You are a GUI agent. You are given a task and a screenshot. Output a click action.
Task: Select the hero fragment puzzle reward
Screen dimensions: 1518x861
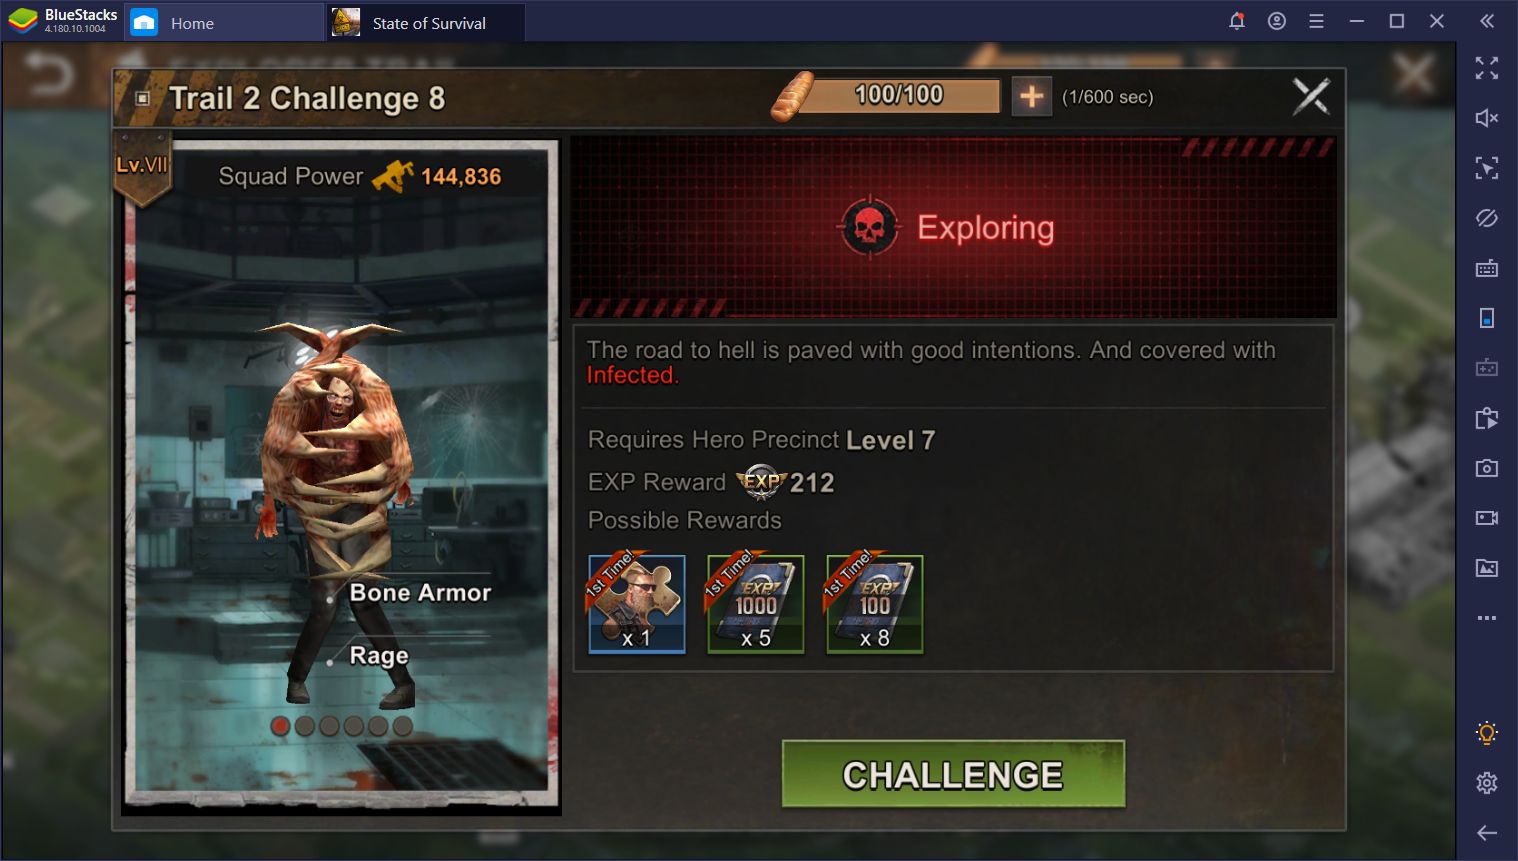(x=637, y=603)
